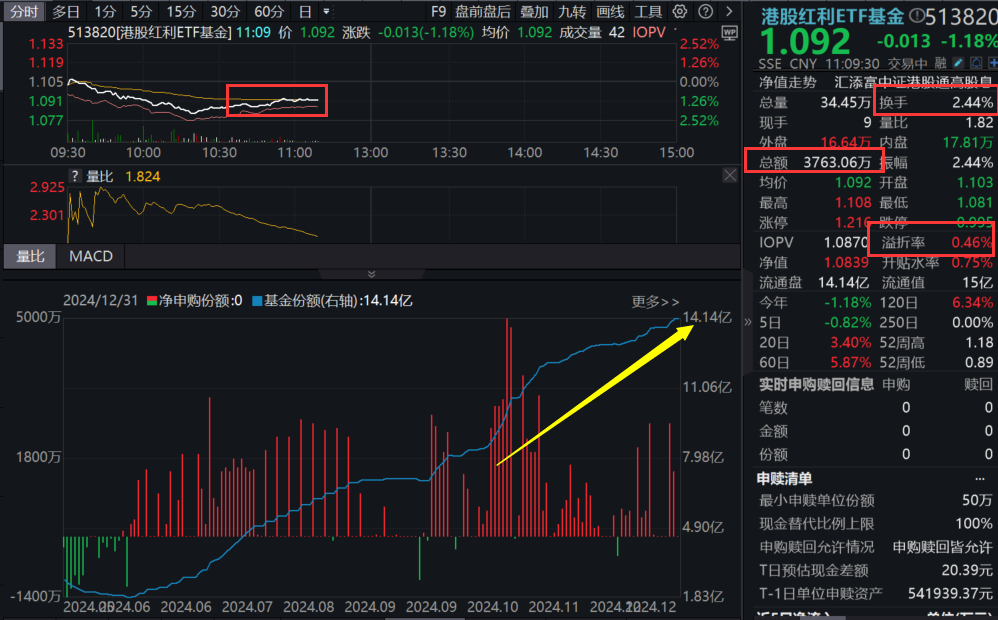Click the 最小申赎单位份额 50万 row
This screenshot has width=998, height=620.
[x=875, y=500]
